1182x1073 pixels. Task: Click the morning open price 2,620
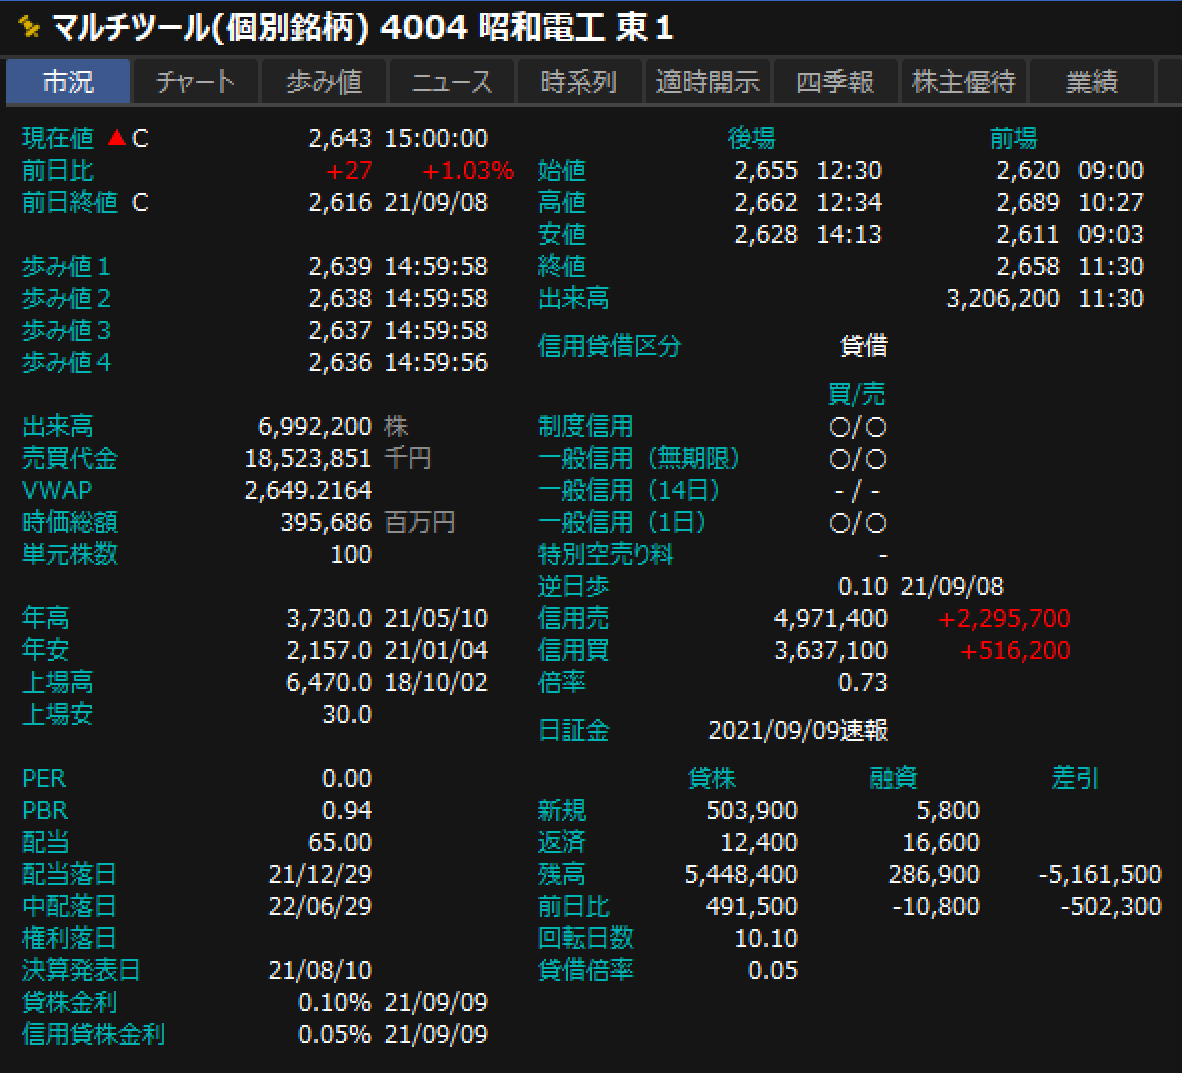[x=1028, y=170]
